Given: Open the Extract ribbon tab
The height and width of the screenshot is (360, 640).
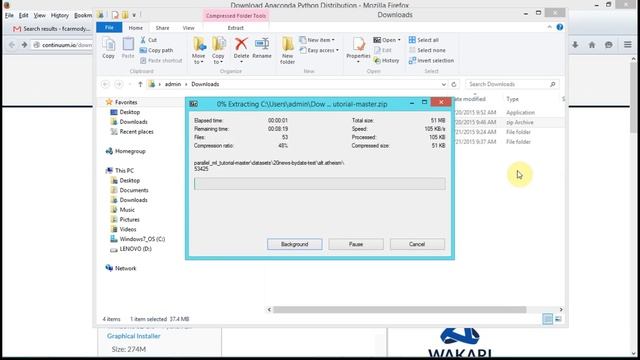Looking at the screenshot, I should coord(236,28).
